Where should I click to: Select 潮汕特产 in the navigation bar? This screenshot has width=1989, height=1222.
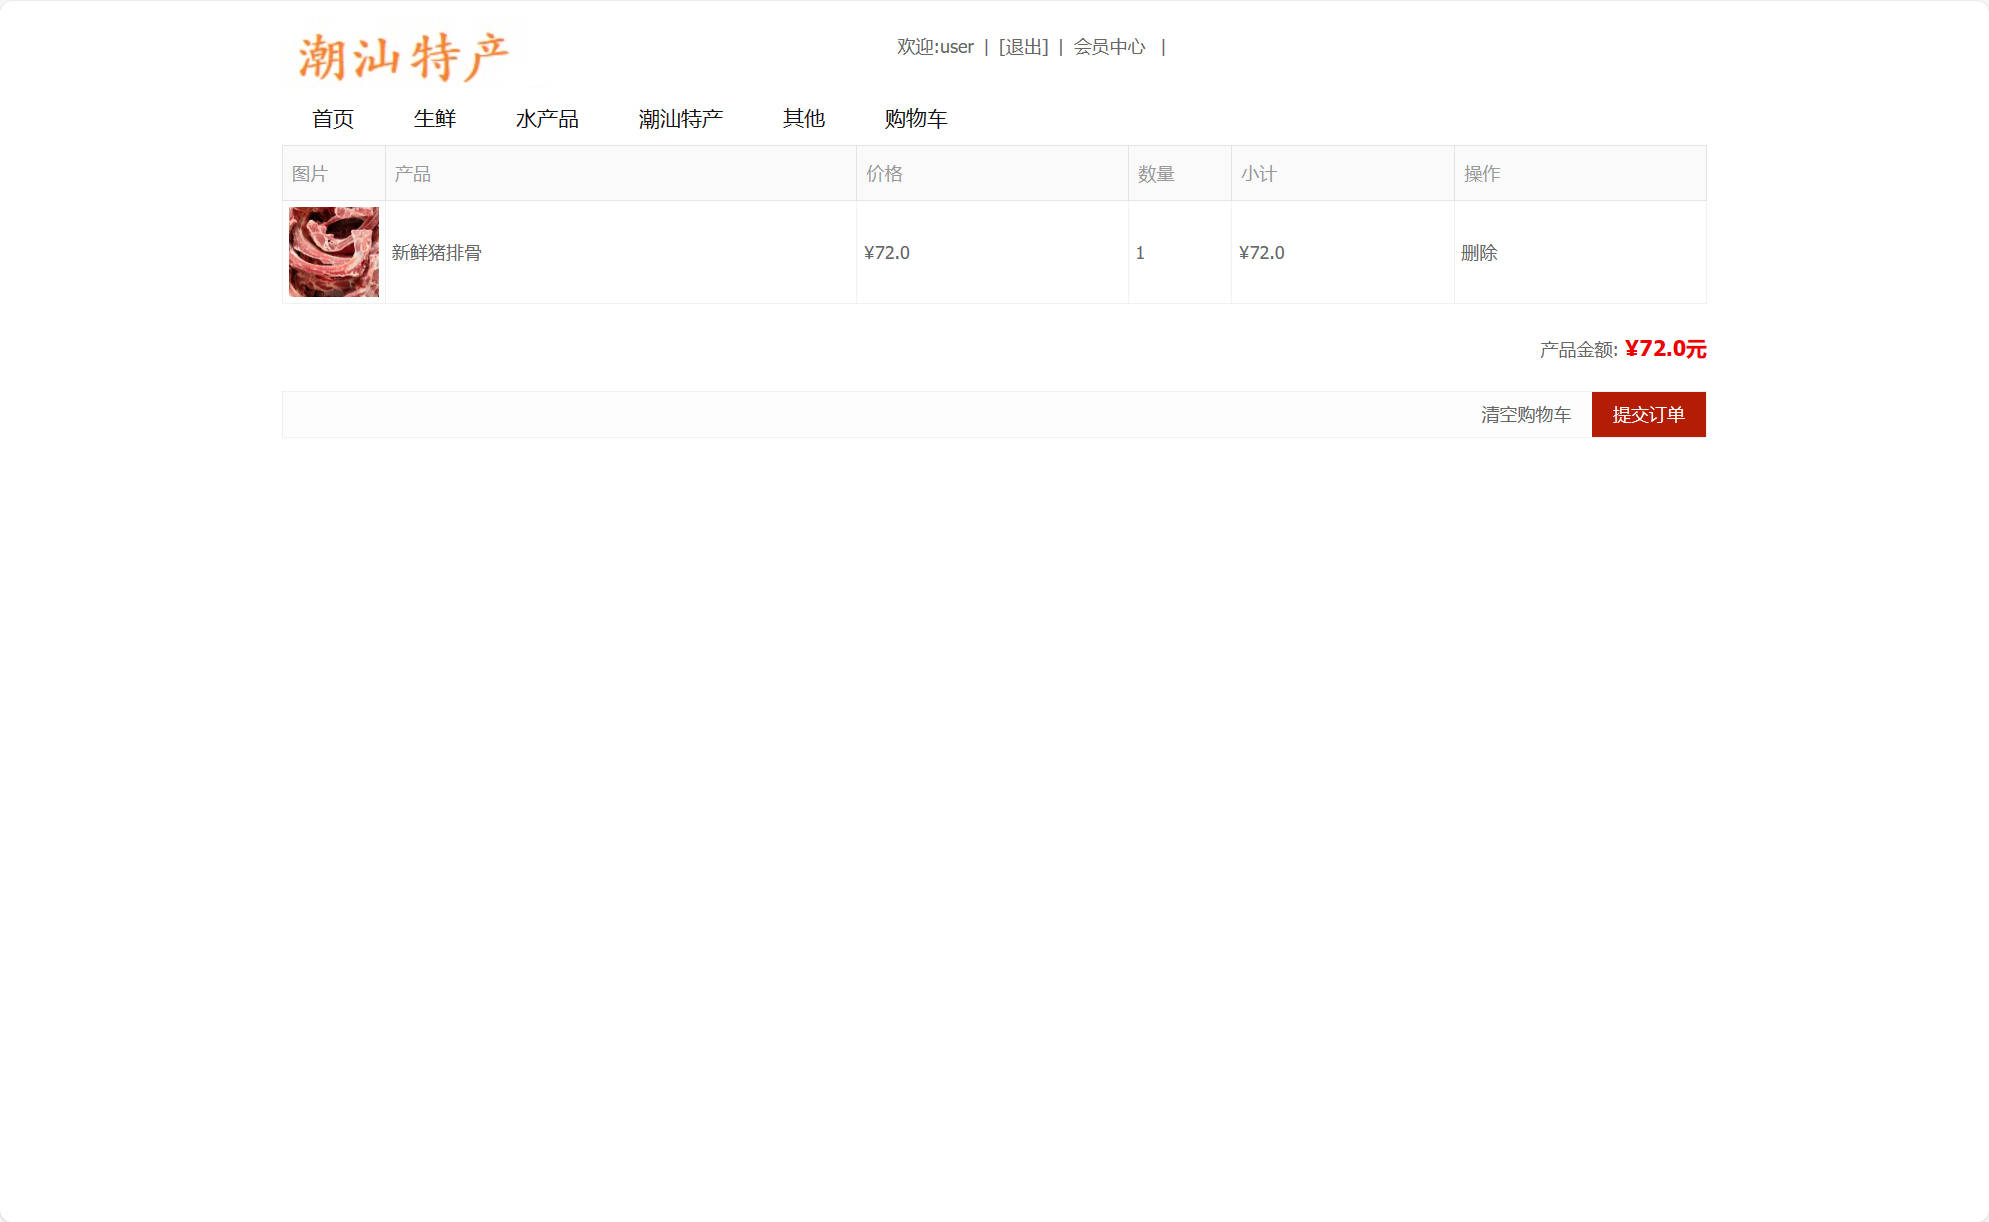pos(680,119)
